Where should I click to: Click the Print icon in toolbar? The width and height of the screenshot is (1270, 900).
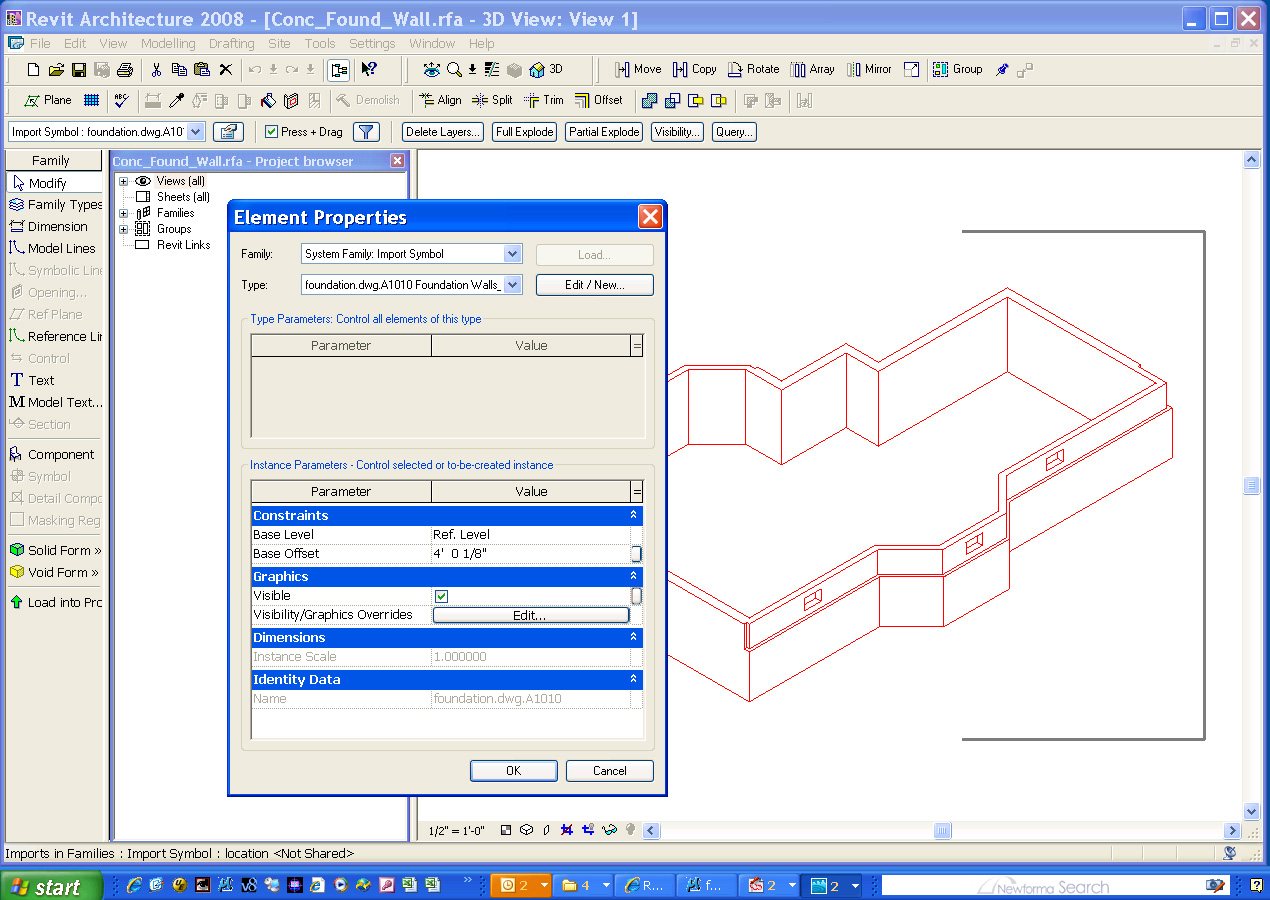click(x=125, y=69)
